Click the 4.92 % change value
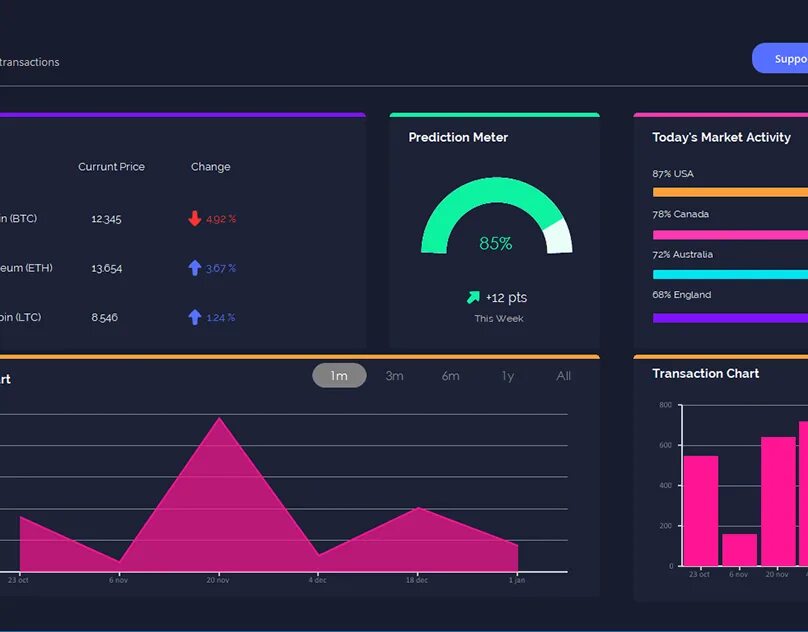 coord(221,219)
